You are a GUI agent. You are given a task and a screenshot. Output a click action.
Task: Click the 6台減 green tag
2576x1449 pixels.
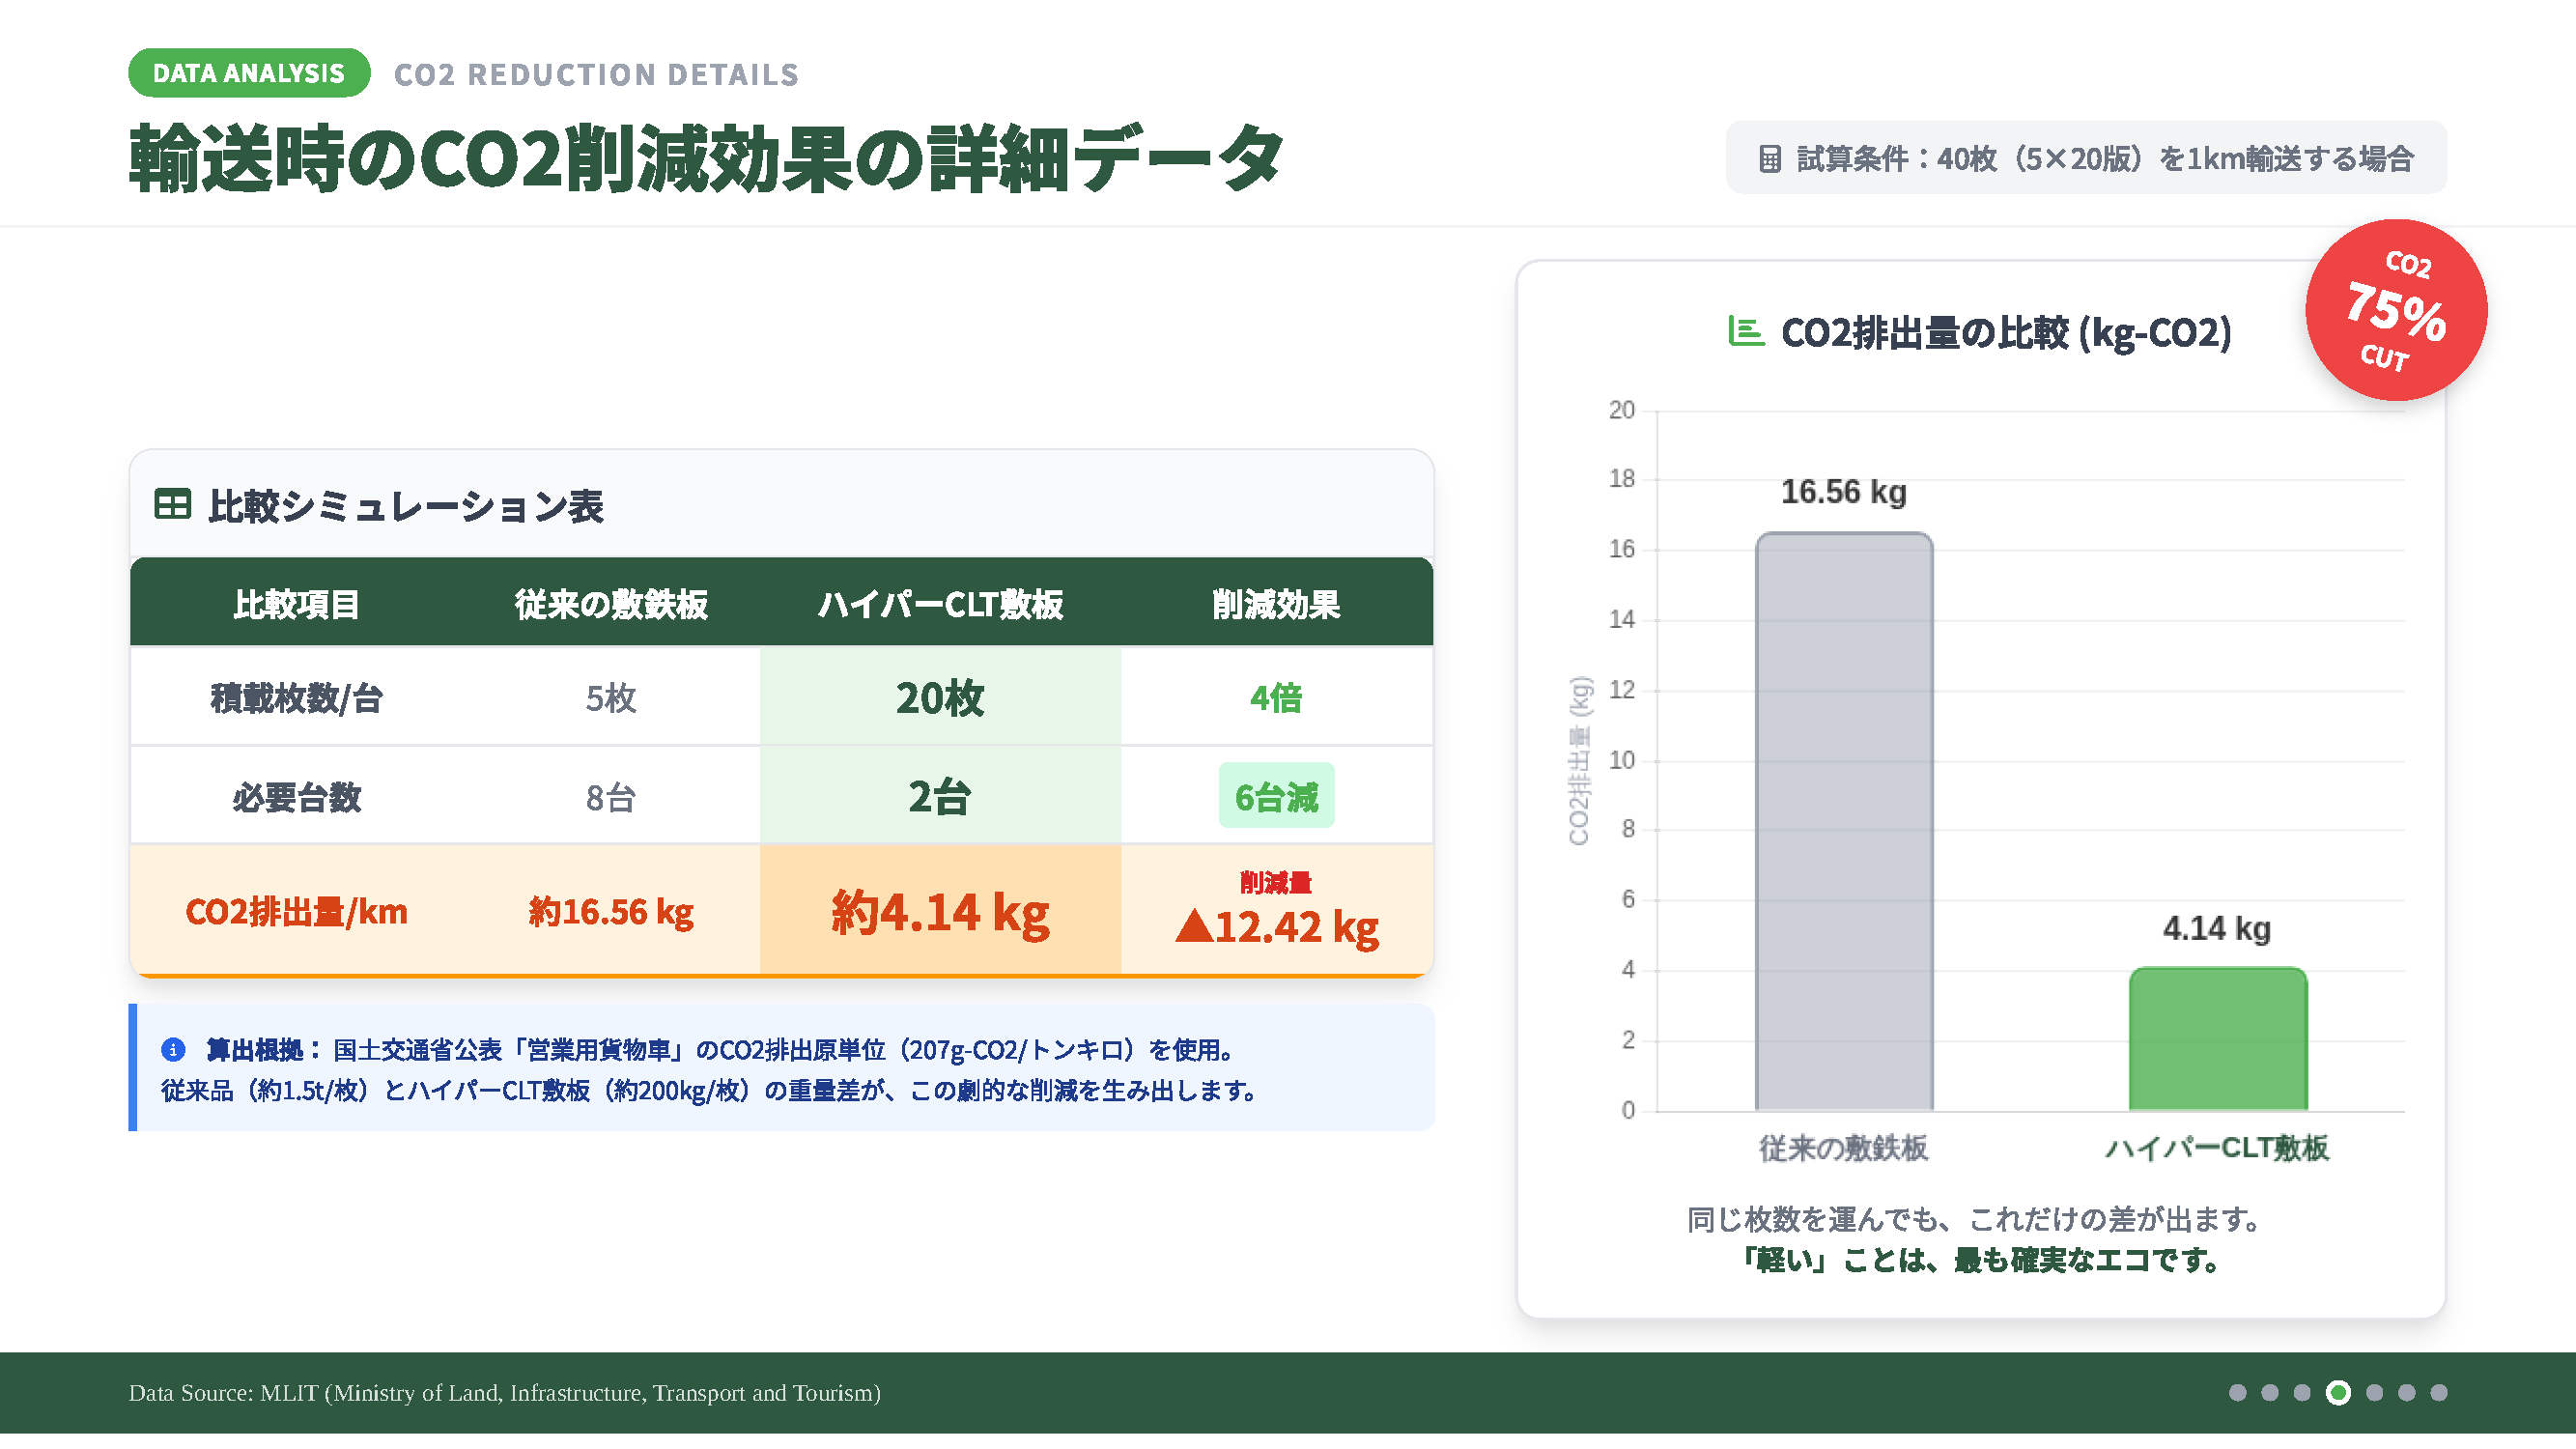pos(1275,796)
